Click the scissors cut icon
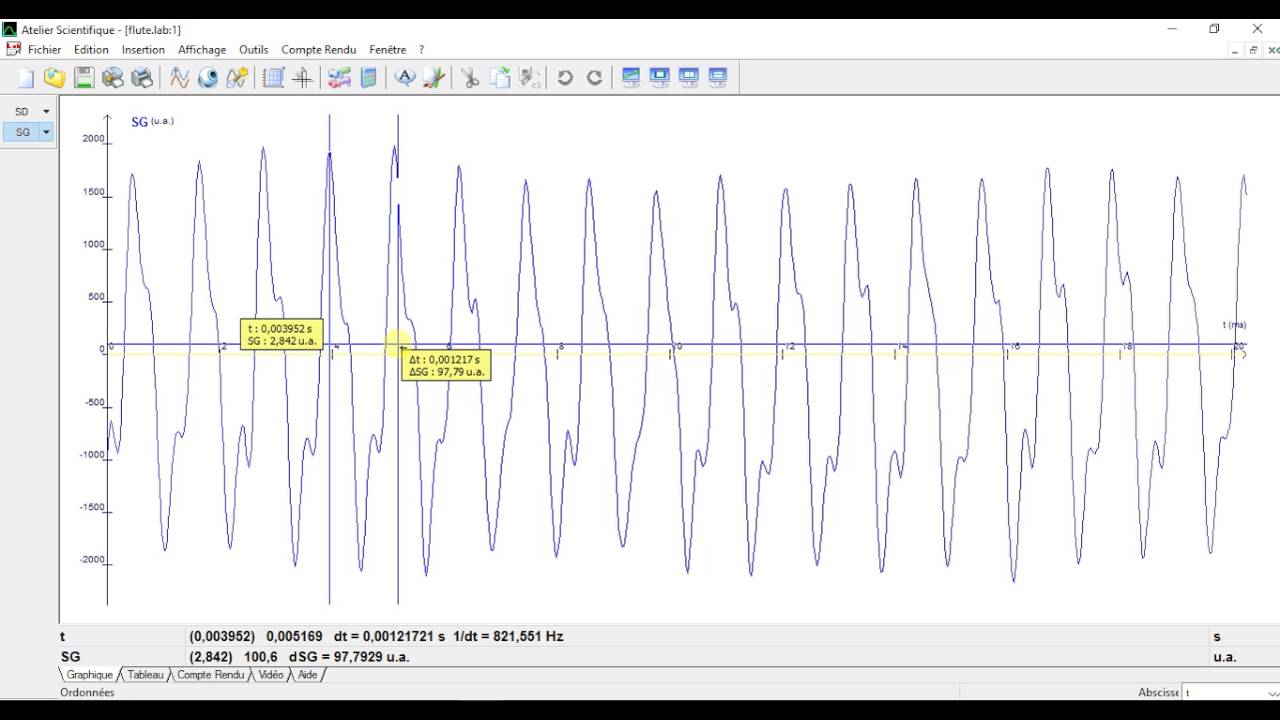 470,78
